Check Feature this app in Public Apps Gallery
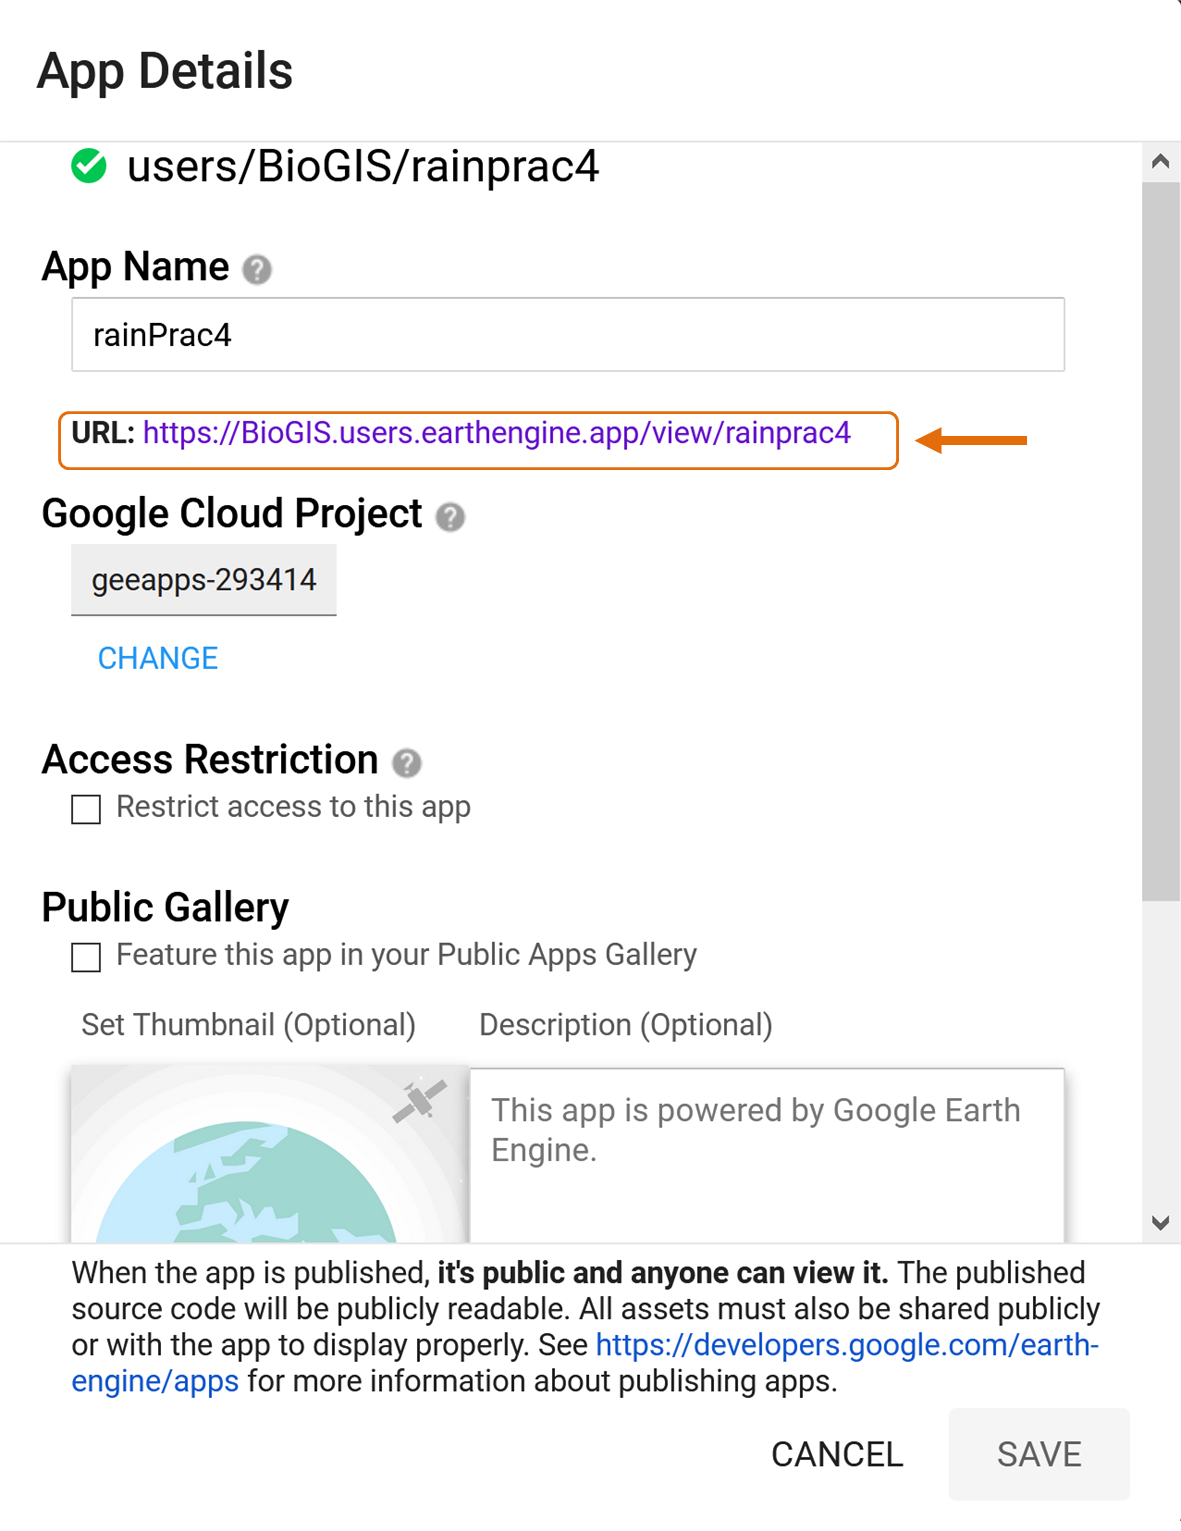1181x1531 pixels. [x=86, y=957]
